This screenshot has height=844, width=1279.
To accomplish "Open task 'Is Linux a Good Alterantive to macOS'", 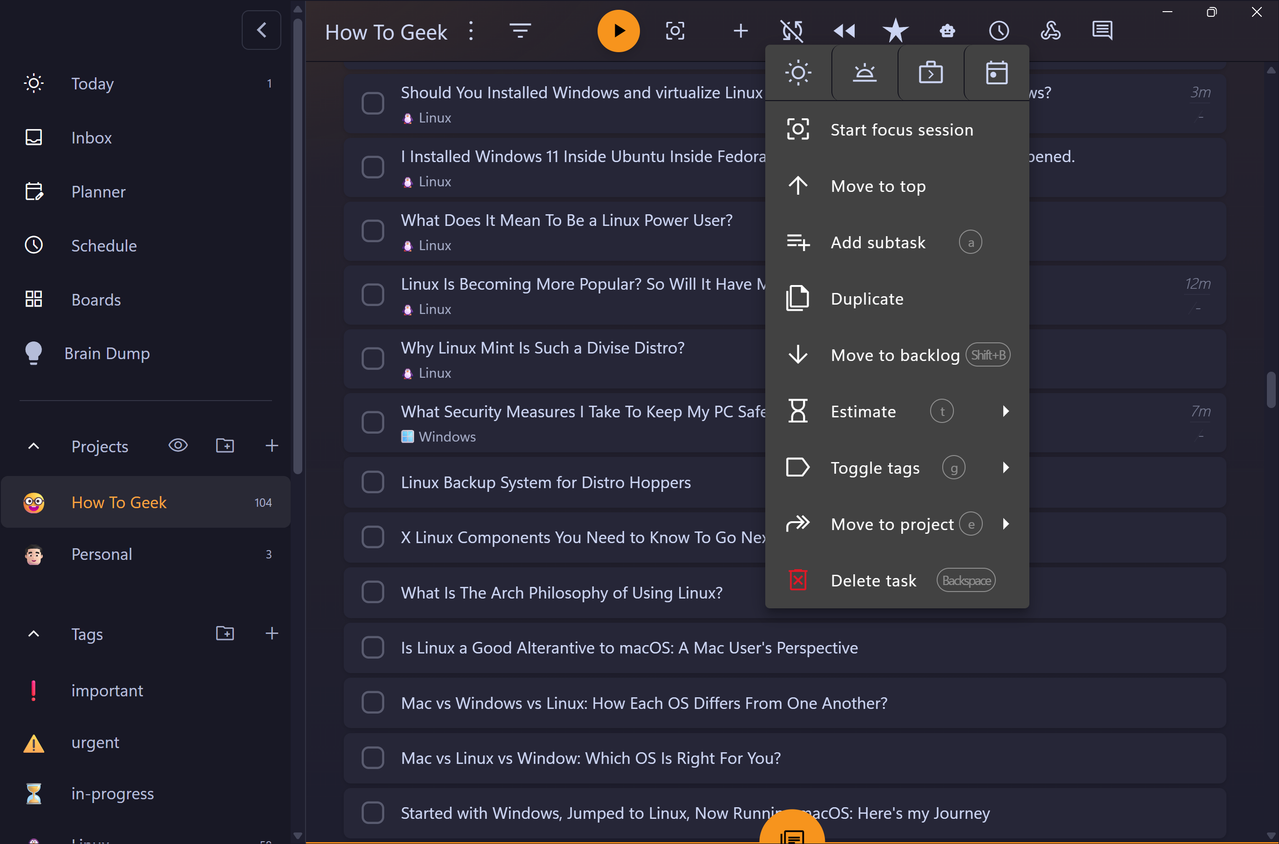I will pyautogui.click(x=785, y=648).
